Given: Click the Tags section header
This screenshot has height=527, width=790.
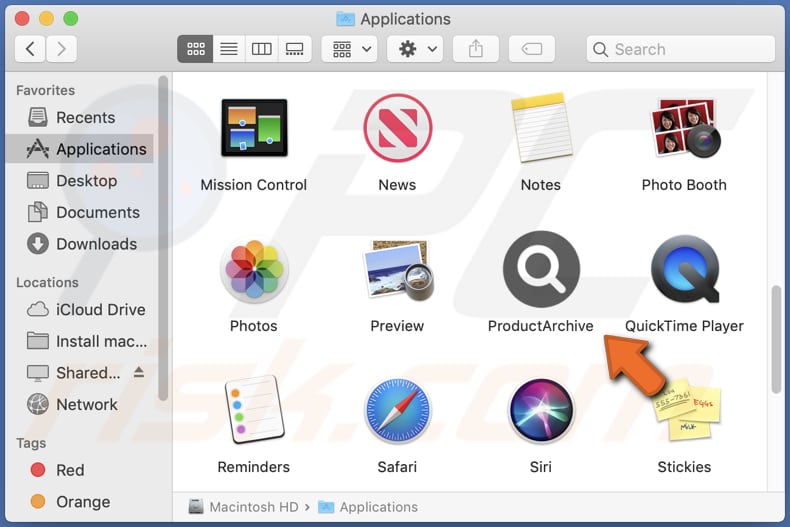Looking at the screenshot, I should (31, 443).
